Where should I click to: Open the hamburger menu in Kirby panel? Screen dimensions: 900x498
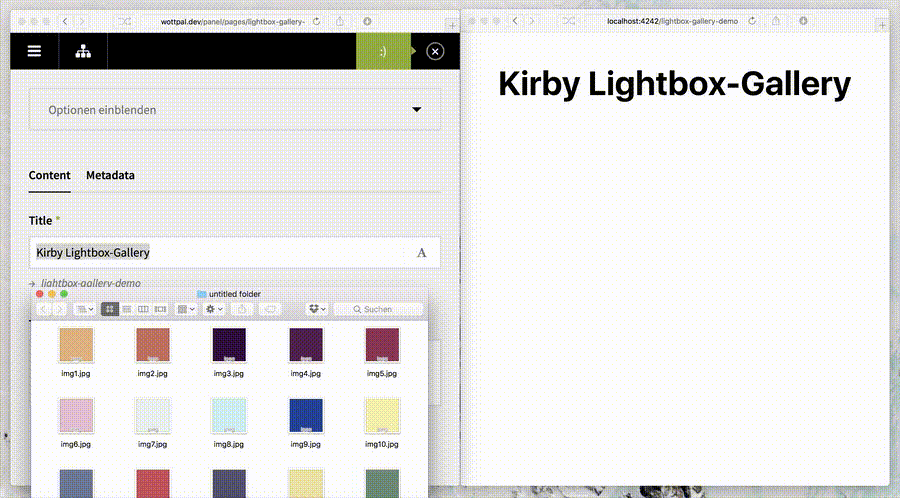coord(34,51)
